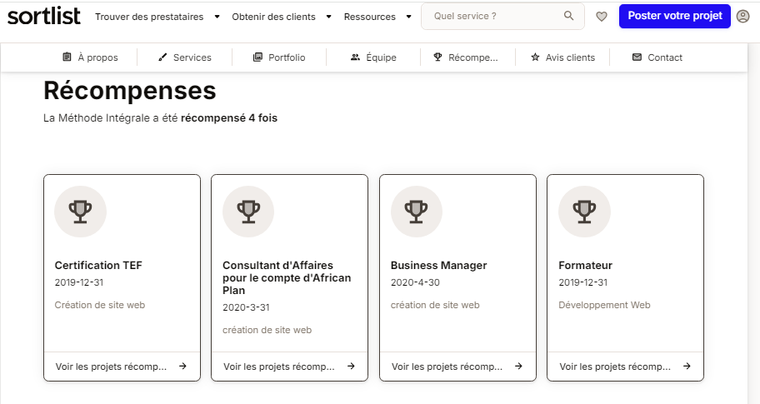Viewport: 760px width, 404px height.
Task: Click the trophy icon on Certification TEF card
Action: (x=80, y=211)
